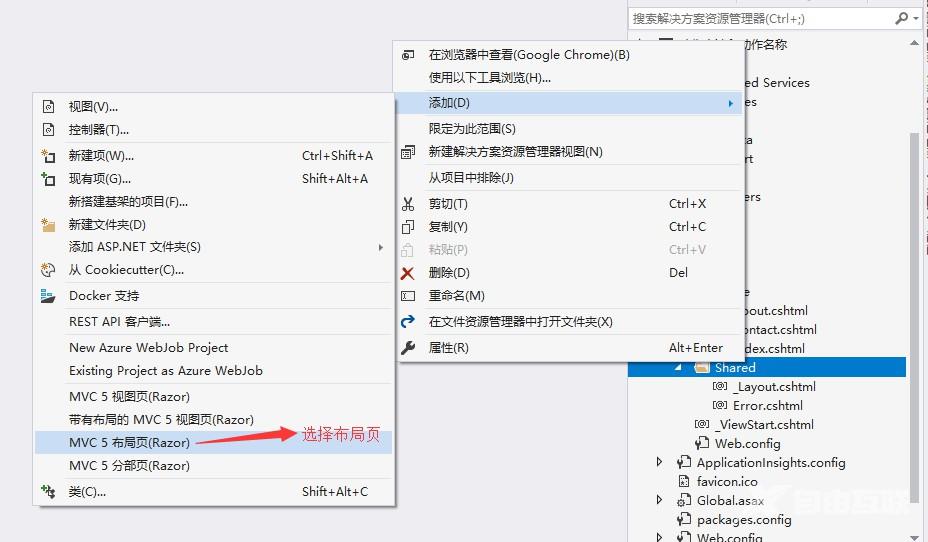Click the Alt+Enter shortcut text
This screenshot has height=542, width=928.
click(x=695, y=348)
